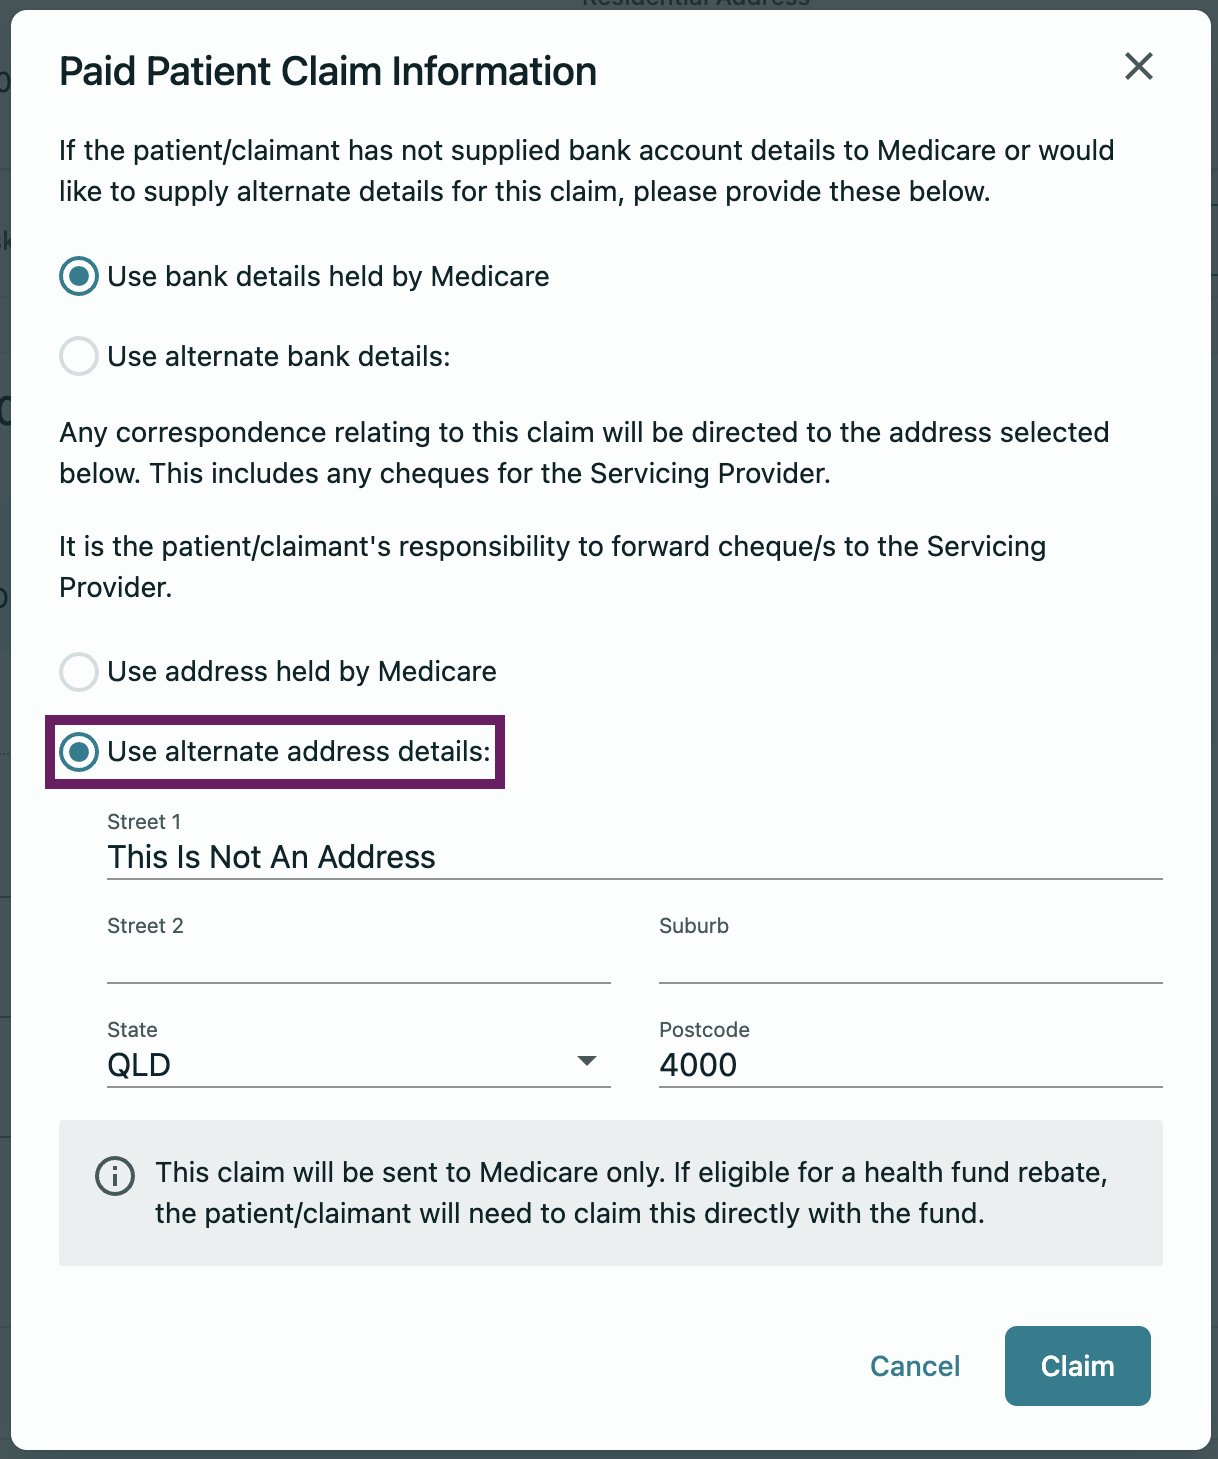Click into the Suburb input field
This screenshot has height=1459, width=1218.
coord(910,962)
